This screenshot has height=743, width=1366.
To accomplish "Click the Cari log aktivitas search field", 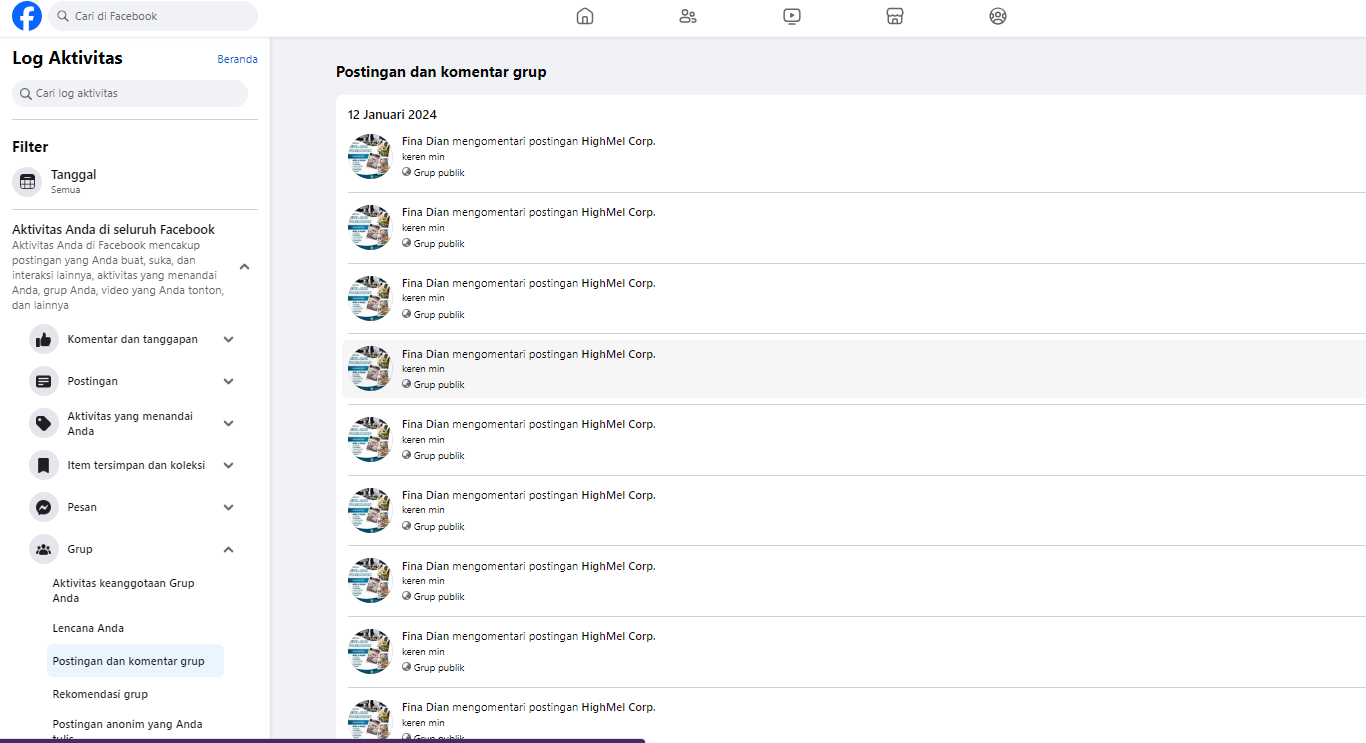I will click(x=130, y=94).
